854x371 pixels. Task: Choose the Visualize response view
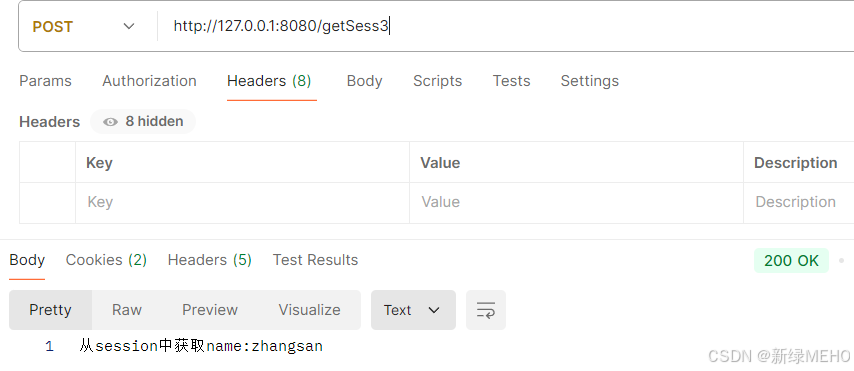(x=309, y=310)
